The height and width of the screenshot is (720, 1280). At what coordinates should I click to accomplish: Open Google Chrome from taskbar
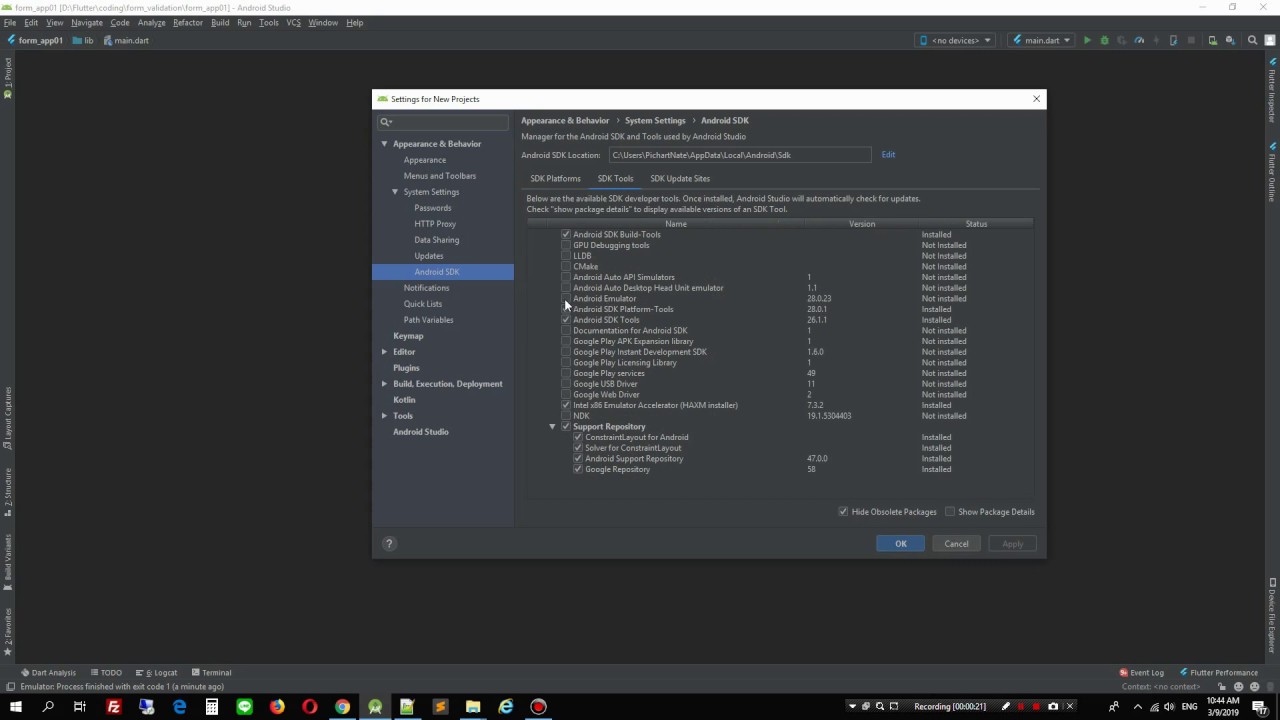[x=342, y=707]
